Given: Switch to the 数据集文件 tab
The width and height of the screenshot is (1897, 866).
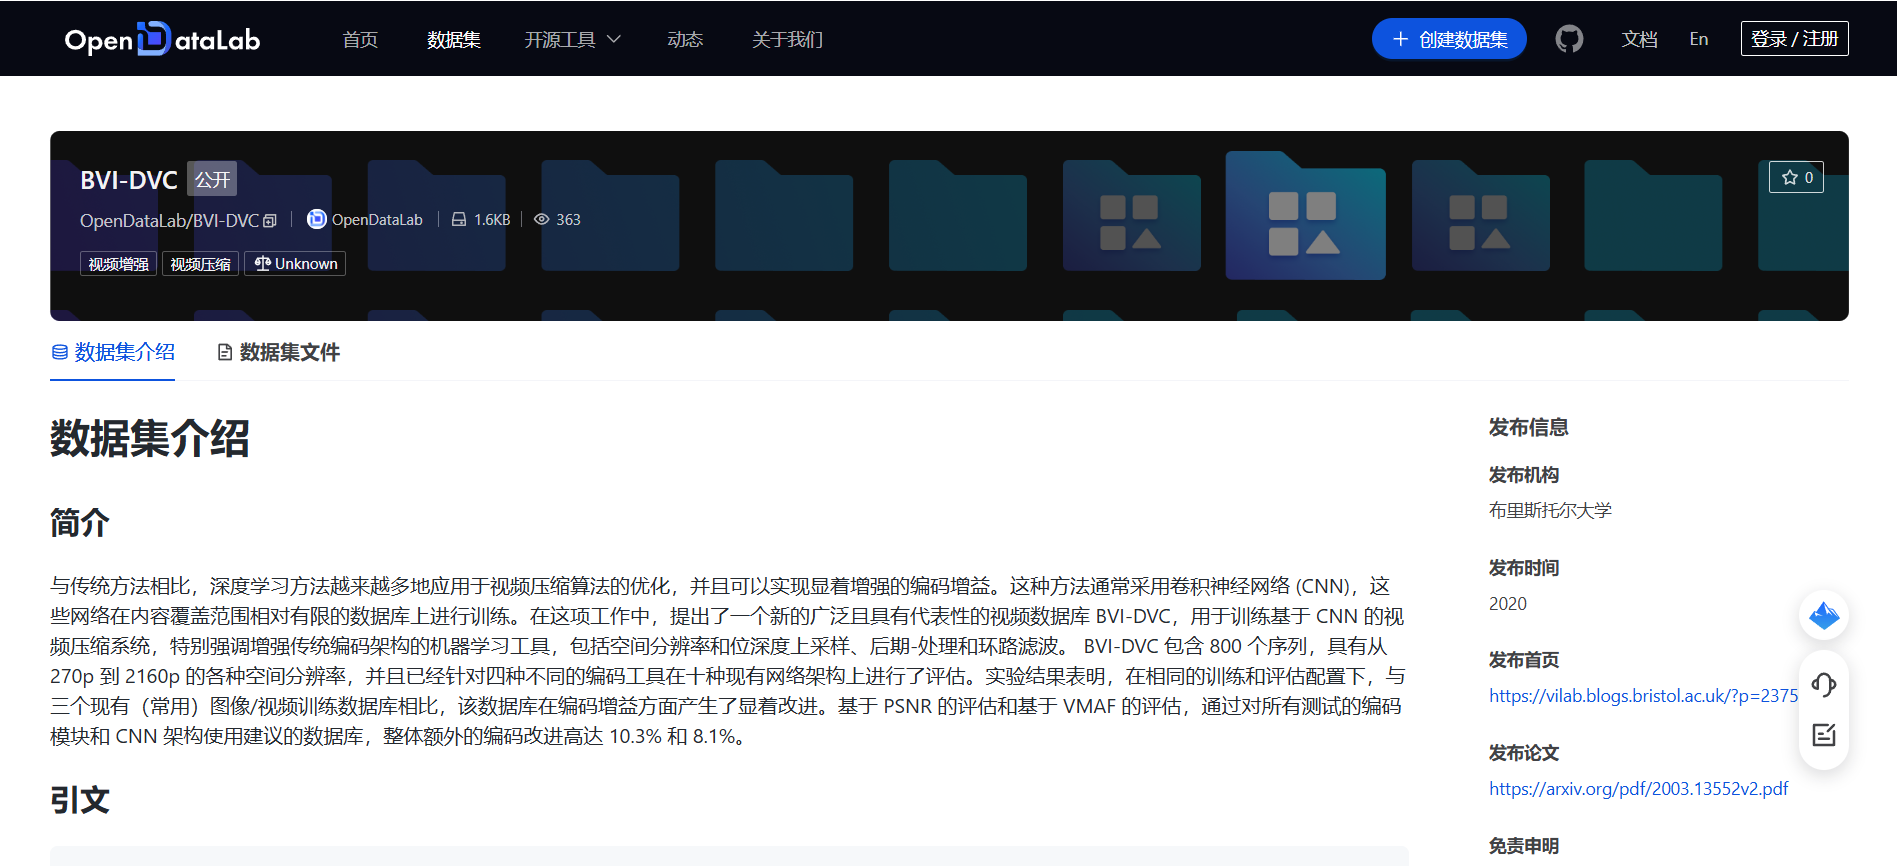Looking at the screenshot, I should tap(279, 352).
